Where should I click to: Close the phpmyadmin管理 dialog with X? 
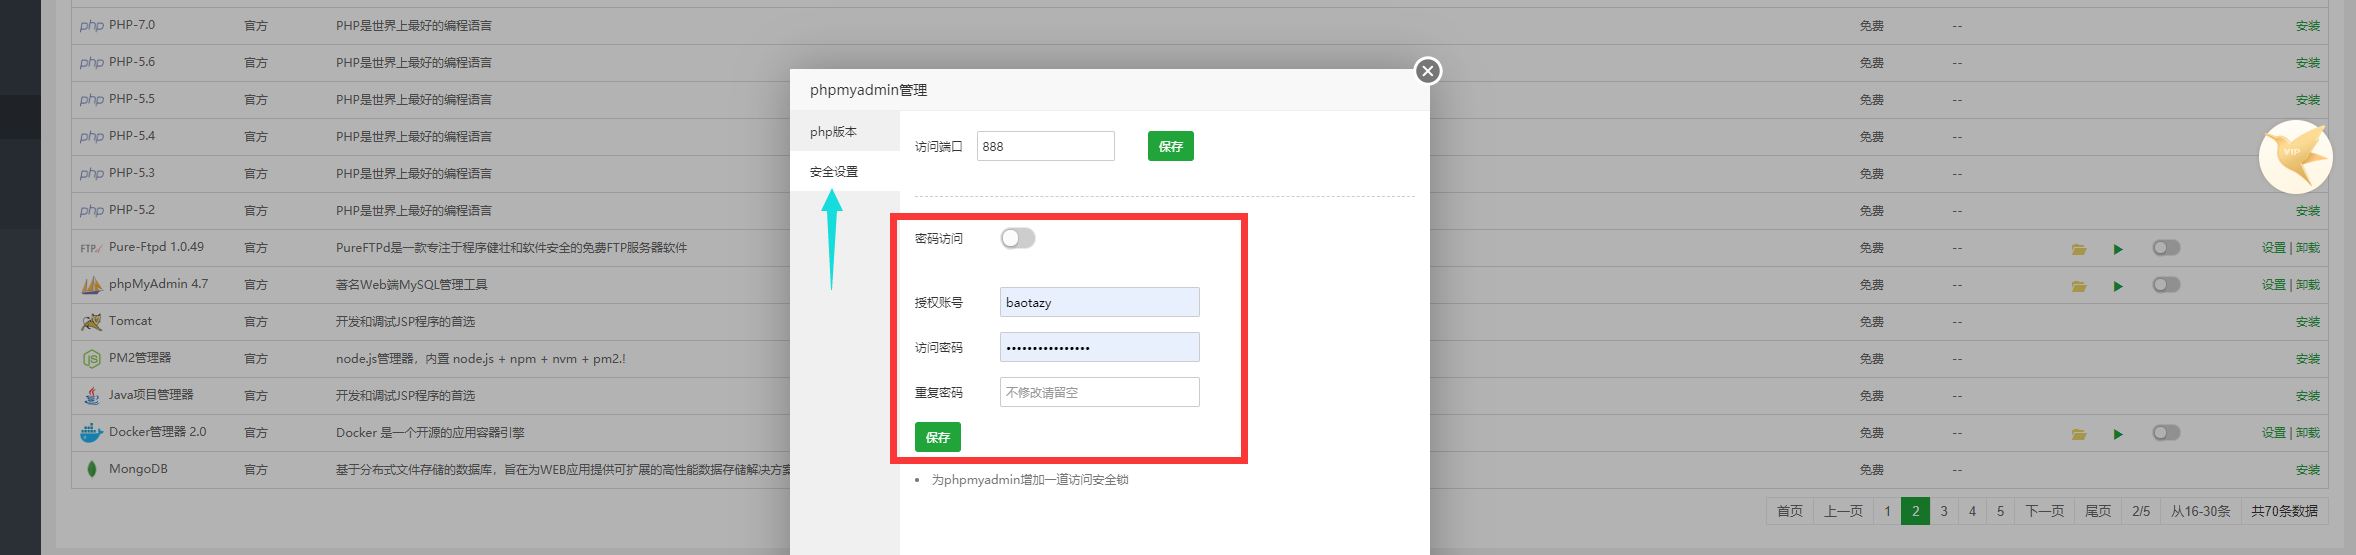(x=1428, y=70)
